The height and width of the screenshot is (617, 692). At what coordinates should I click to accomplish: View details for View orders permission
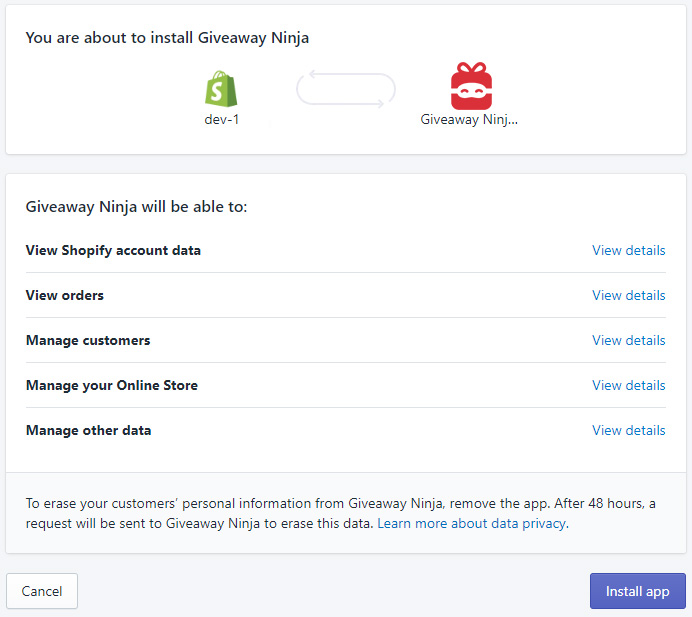[x=628, y=295]
